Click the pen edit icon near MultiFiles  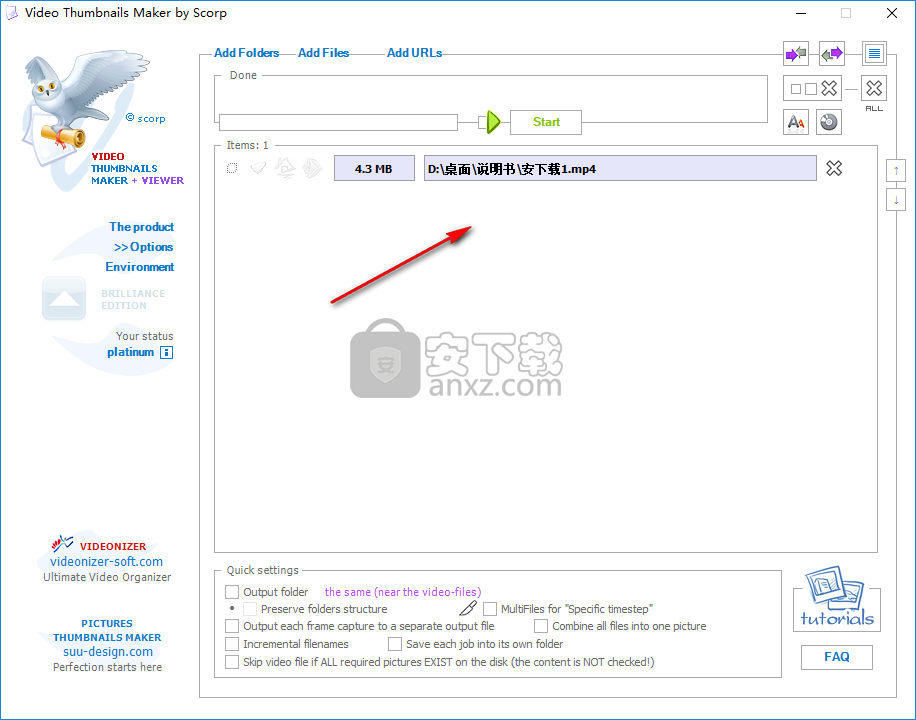[468, 608]
